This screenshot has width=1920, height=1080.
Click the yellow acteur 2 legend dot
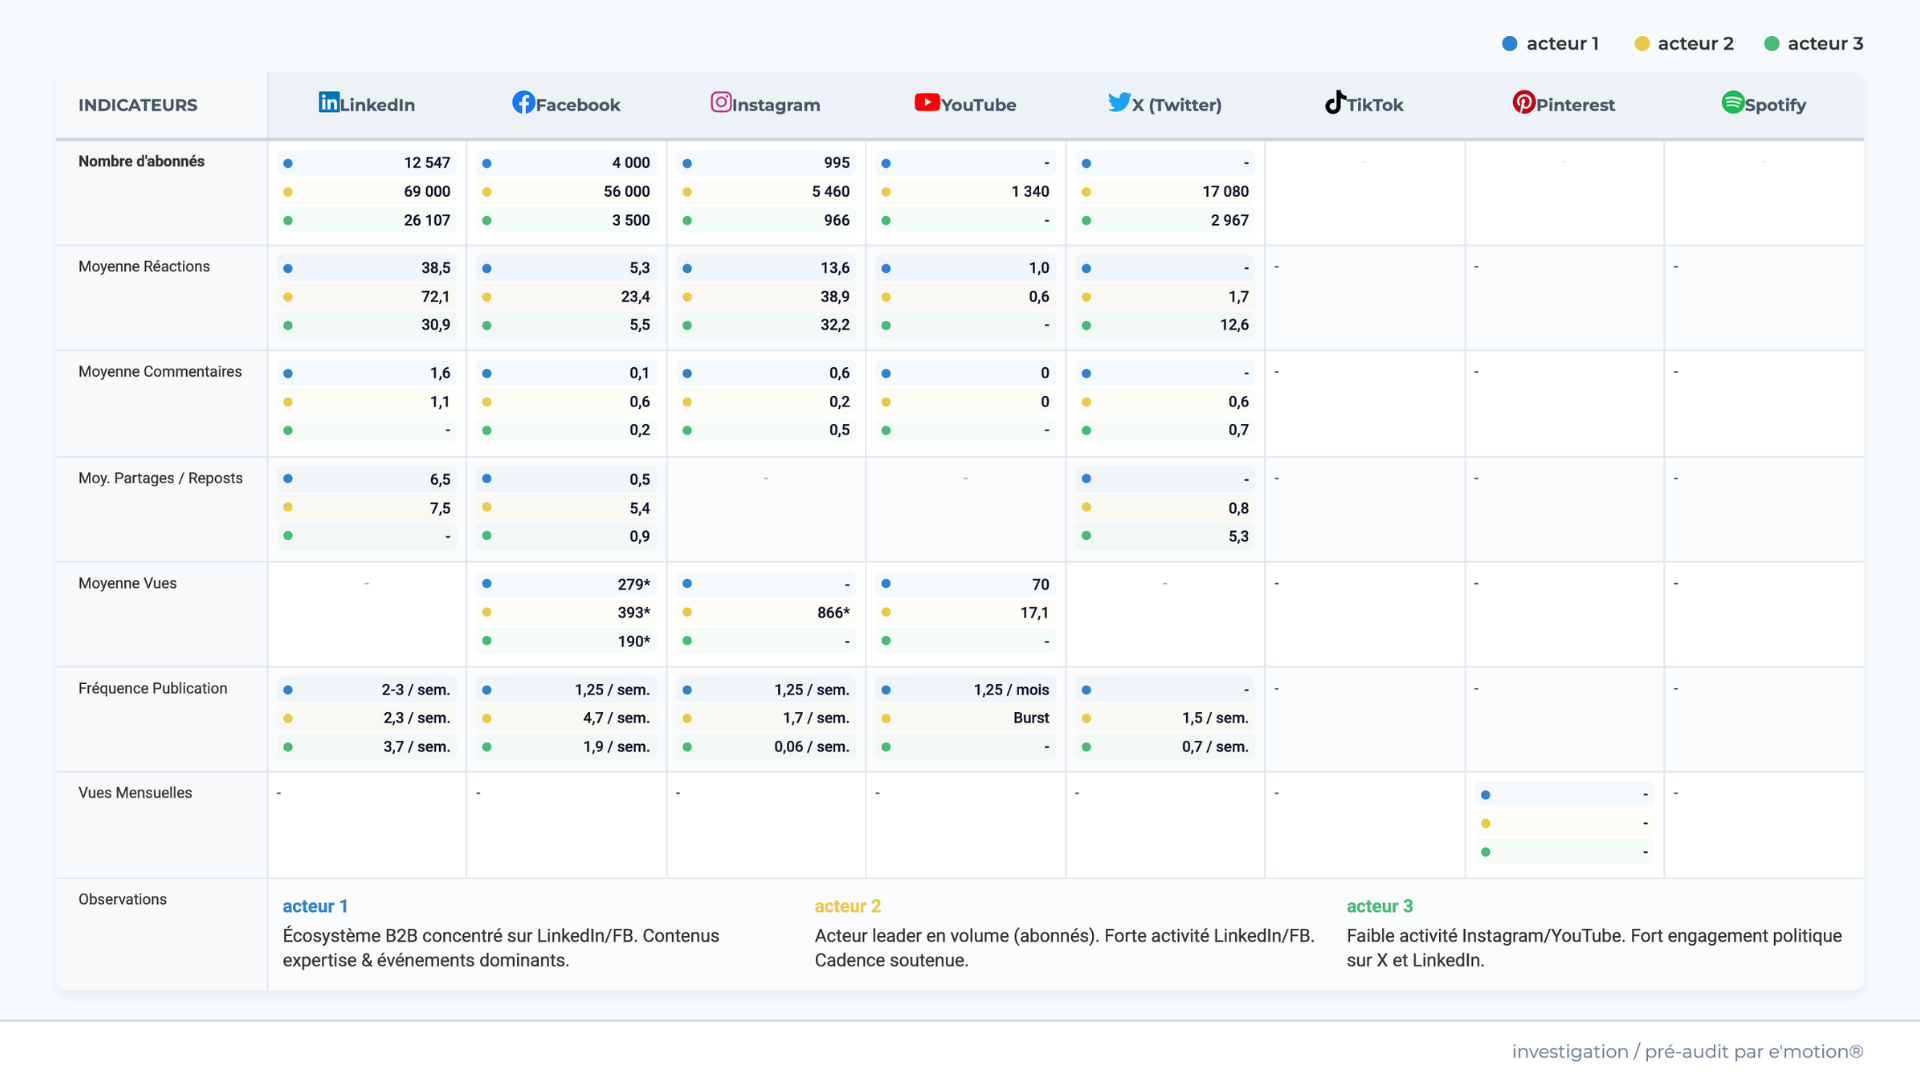(1641, 44)
